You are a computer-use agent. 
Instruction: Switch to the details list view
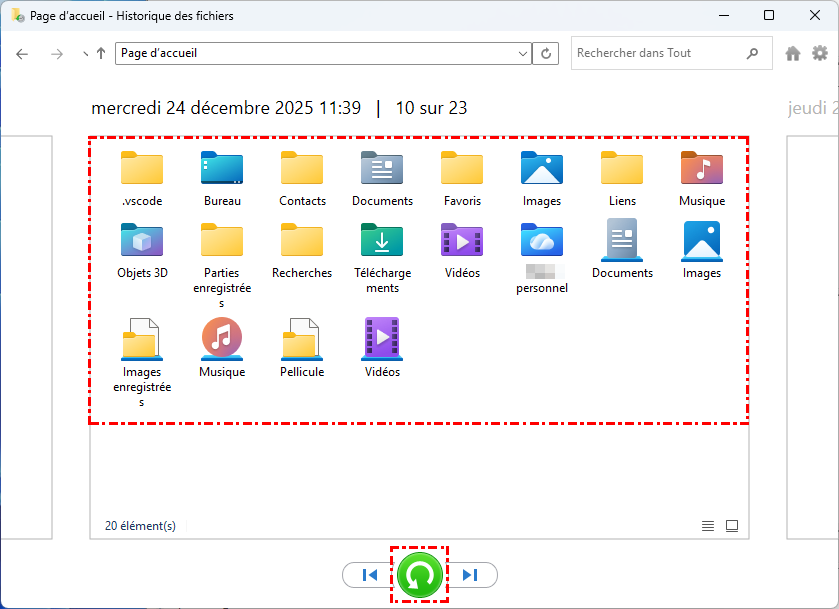click(x=708, y=526)
